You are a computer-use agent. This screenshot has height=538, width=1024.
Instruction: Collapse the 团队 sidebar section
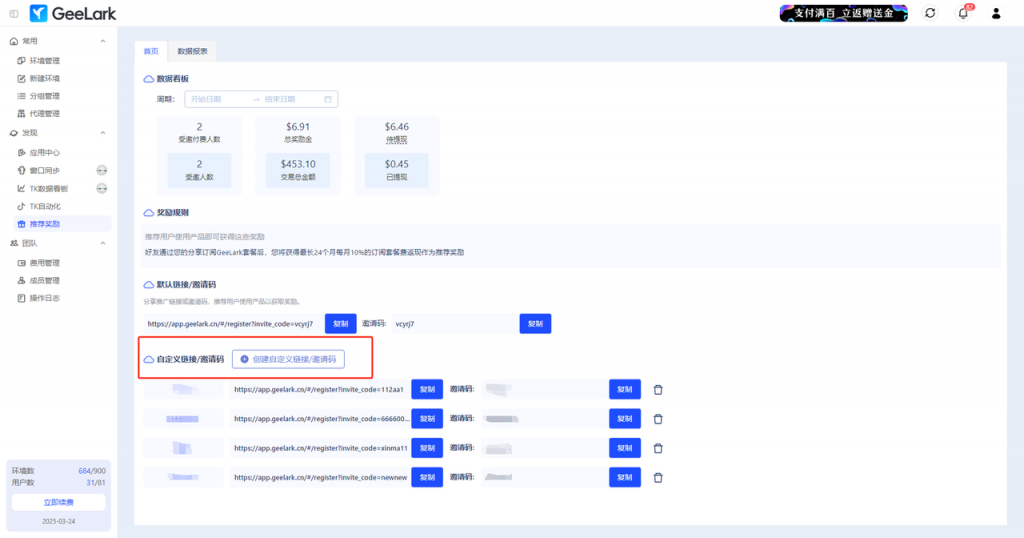(103, 243)
